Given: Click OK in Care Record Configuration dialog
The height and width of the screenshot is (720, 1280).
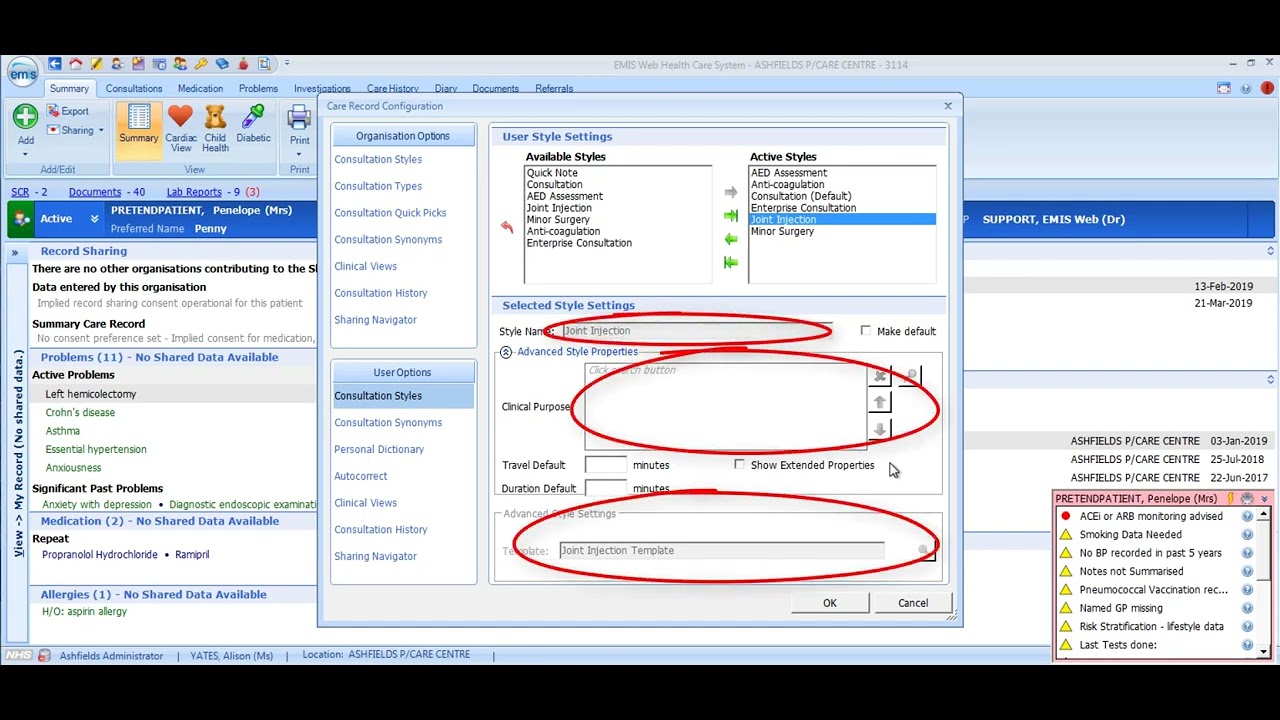Looking at the screenshot, I should coord(830,603).
